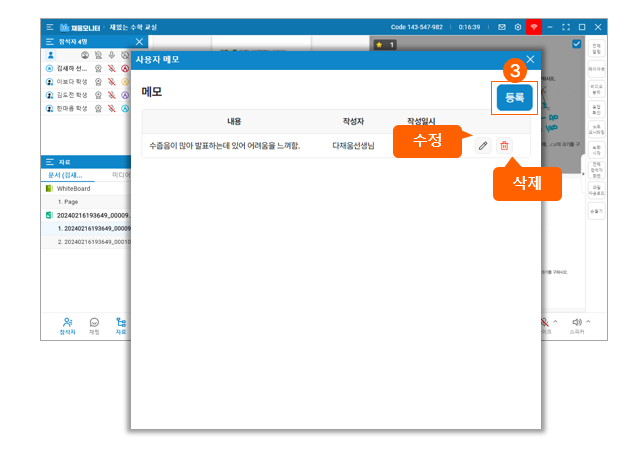Click the pencil edit icon in memo row
The width and height of the screenshot is (636, 463).
pos(483,146)
